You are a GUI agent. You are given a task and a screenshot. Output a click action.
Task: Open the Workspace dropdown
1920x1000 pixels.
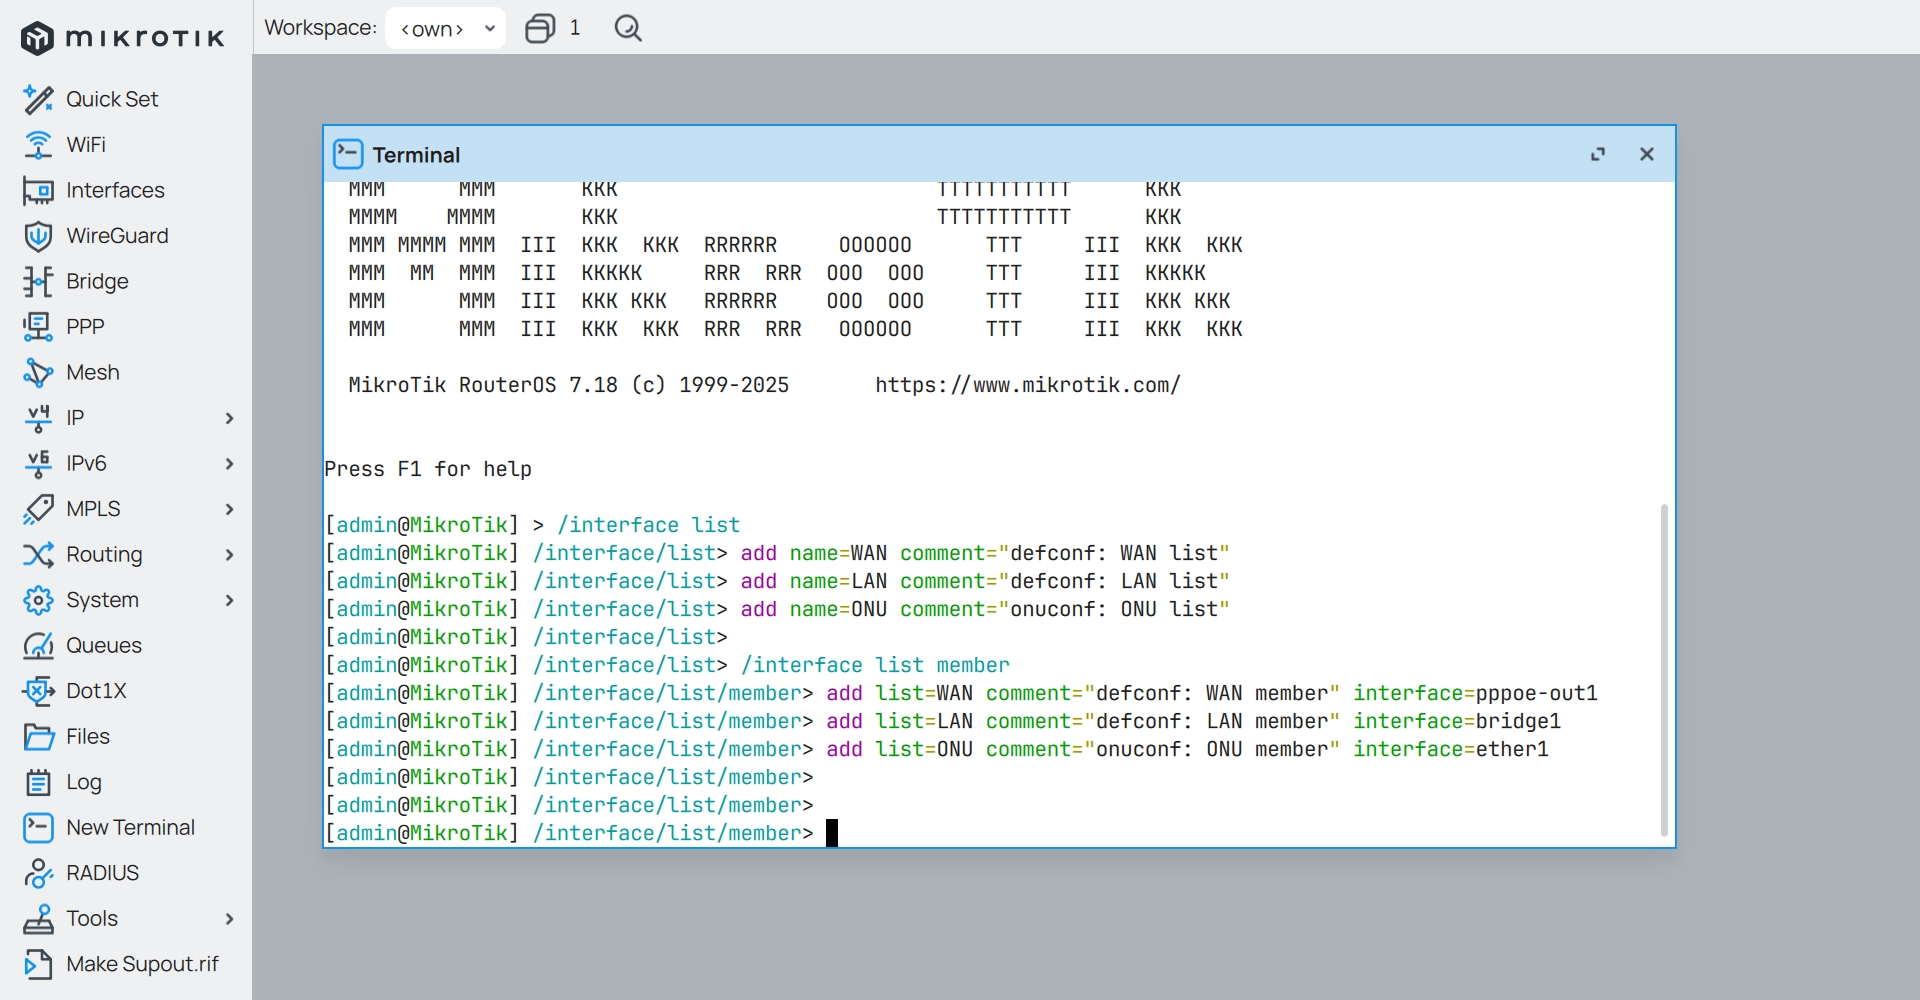coord(445,28)
